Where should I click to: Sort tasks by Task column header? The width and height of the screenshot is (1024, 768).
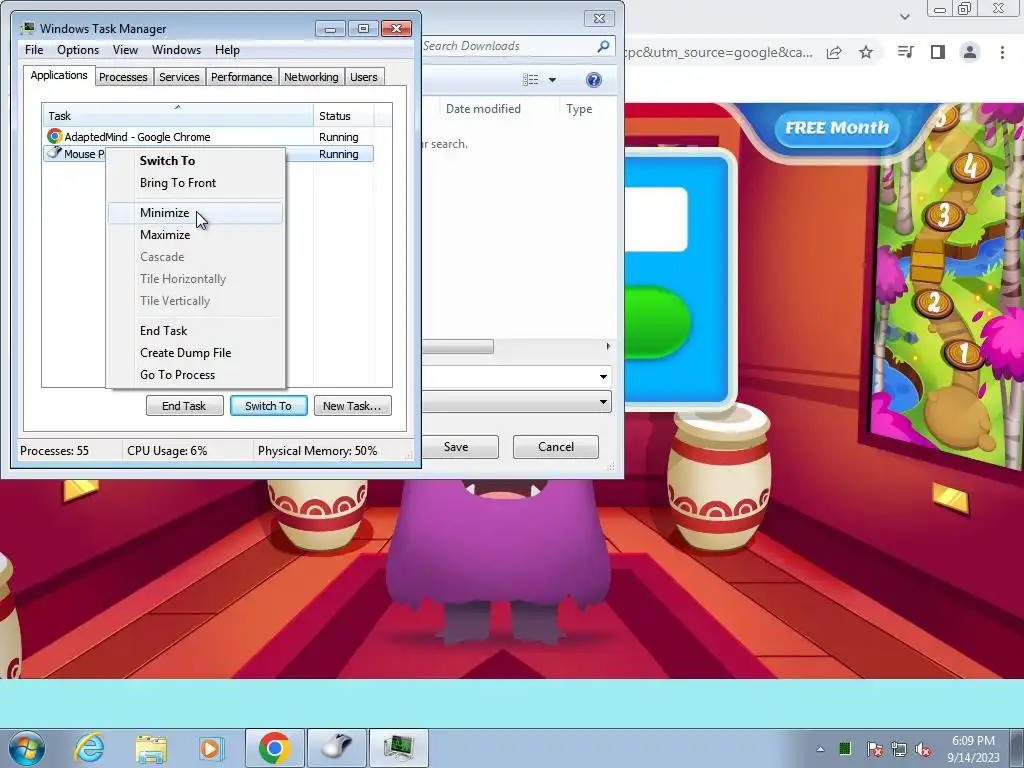point(178,116)
